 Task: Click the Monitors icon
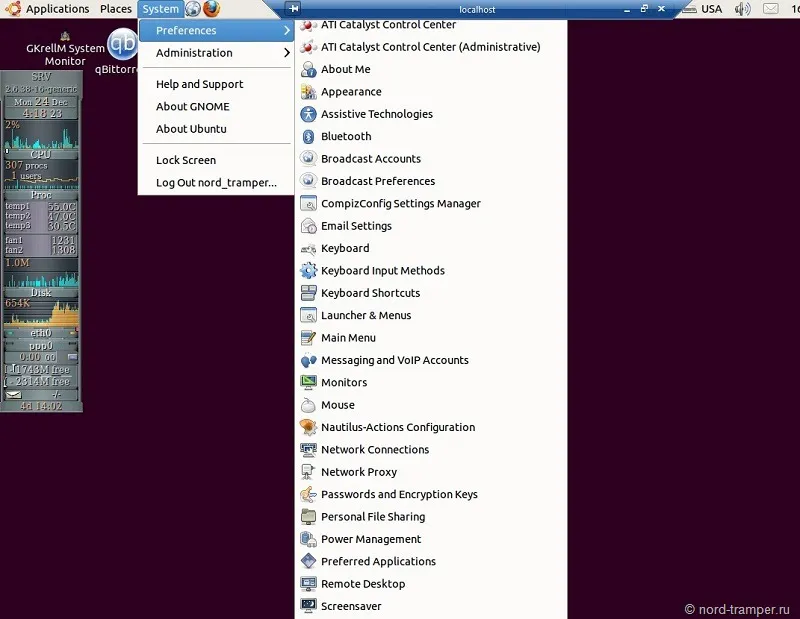click(x=308, y=383)
